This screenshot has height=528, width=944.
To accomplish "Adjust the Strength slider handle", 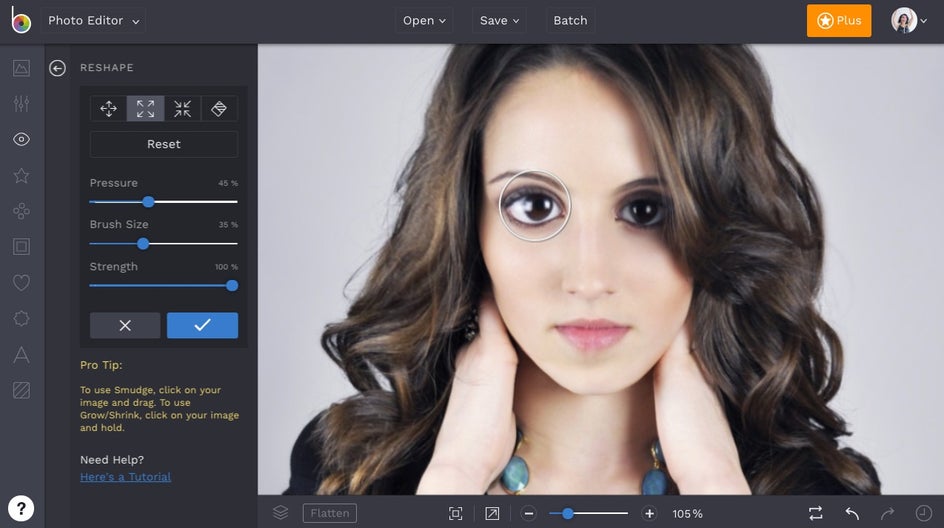I will coord(232,285).
